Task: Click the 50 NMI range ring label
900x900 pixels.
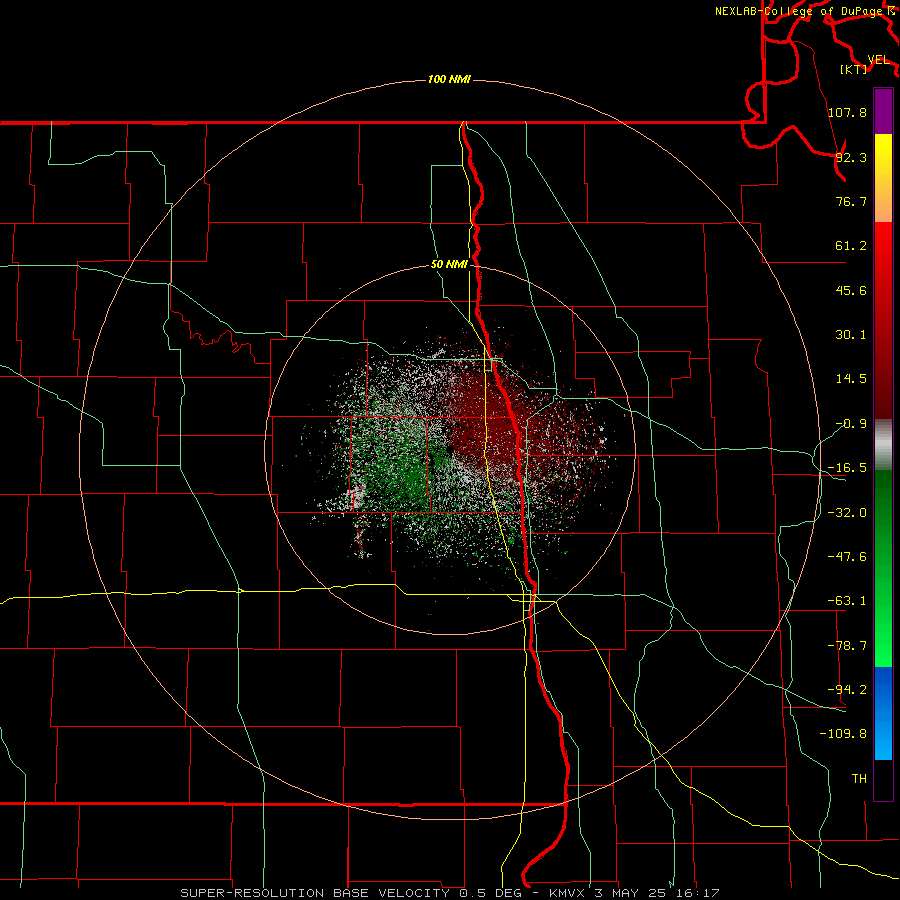Action: (449, 264)
